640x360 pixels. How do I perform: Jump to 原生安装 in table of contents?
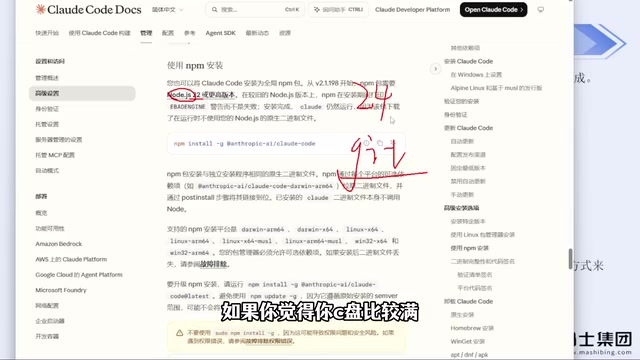pyautogui.click(x=462, y=315)
